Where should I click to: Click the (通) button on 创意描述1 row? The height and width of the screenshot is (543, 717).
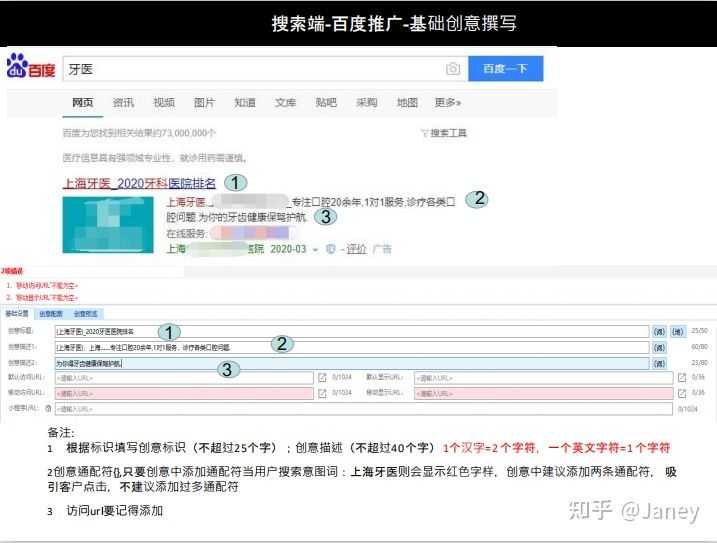[659, 348]
